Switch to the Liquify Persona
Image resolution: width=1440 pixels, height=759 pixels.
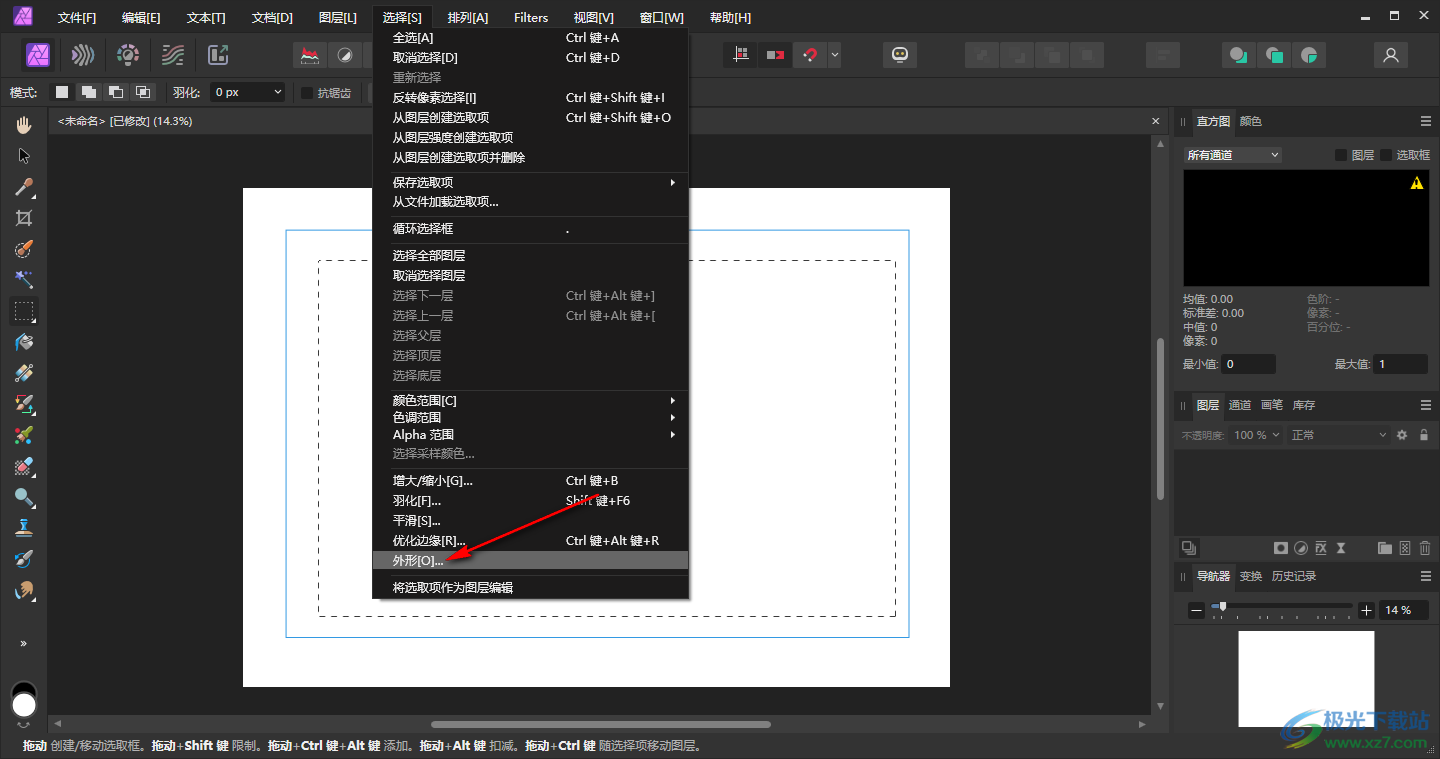click(x=84, y=55)
